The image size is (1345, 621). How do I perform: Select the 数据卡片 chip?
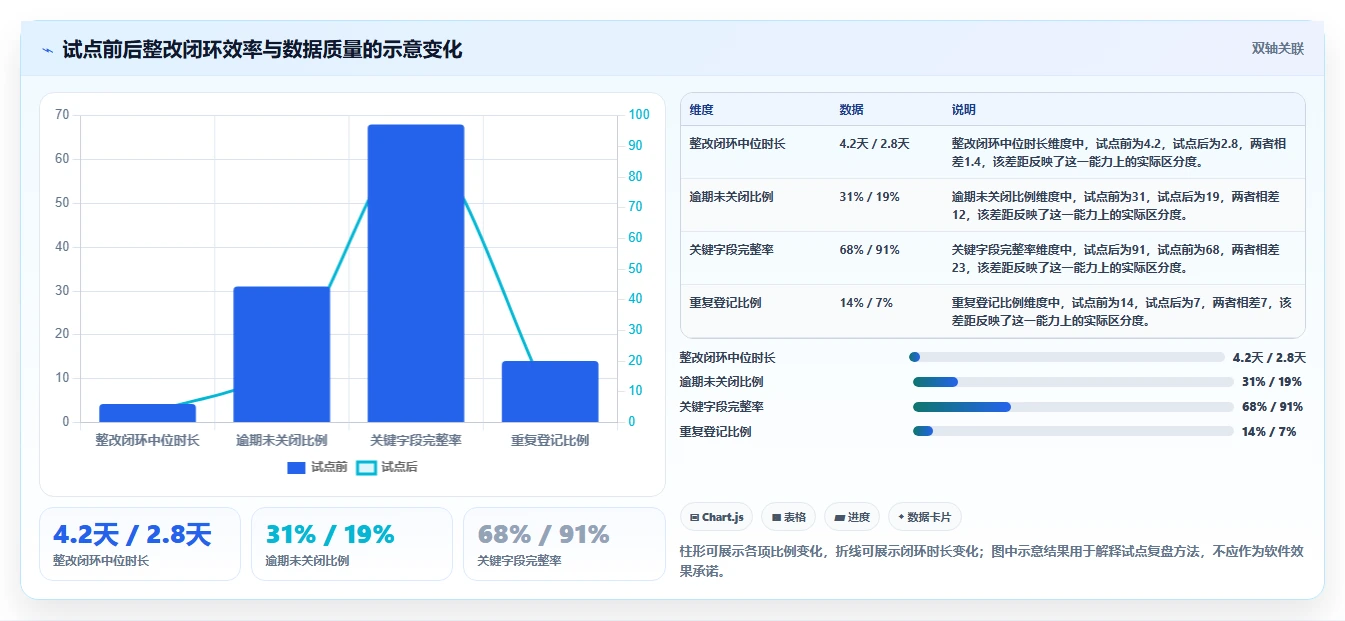pos(925,517)
